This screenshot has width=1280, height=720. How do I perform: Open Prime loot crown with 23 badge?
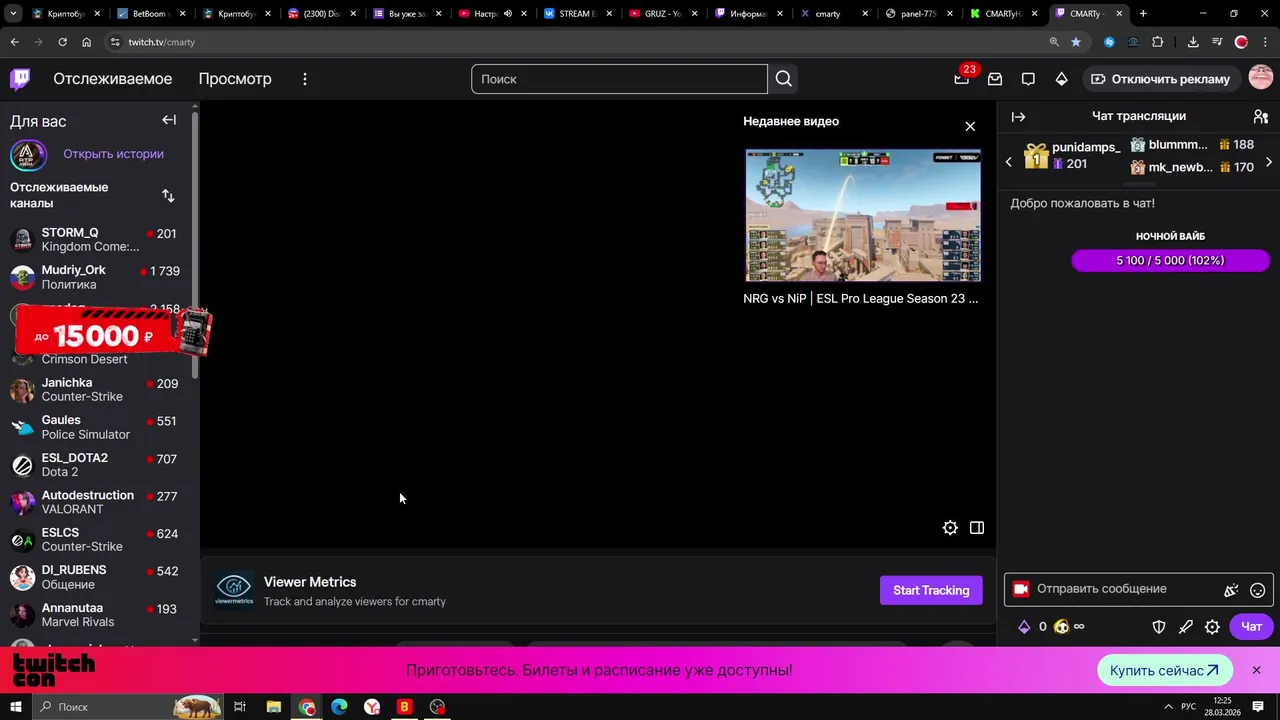tap(962, 79)
